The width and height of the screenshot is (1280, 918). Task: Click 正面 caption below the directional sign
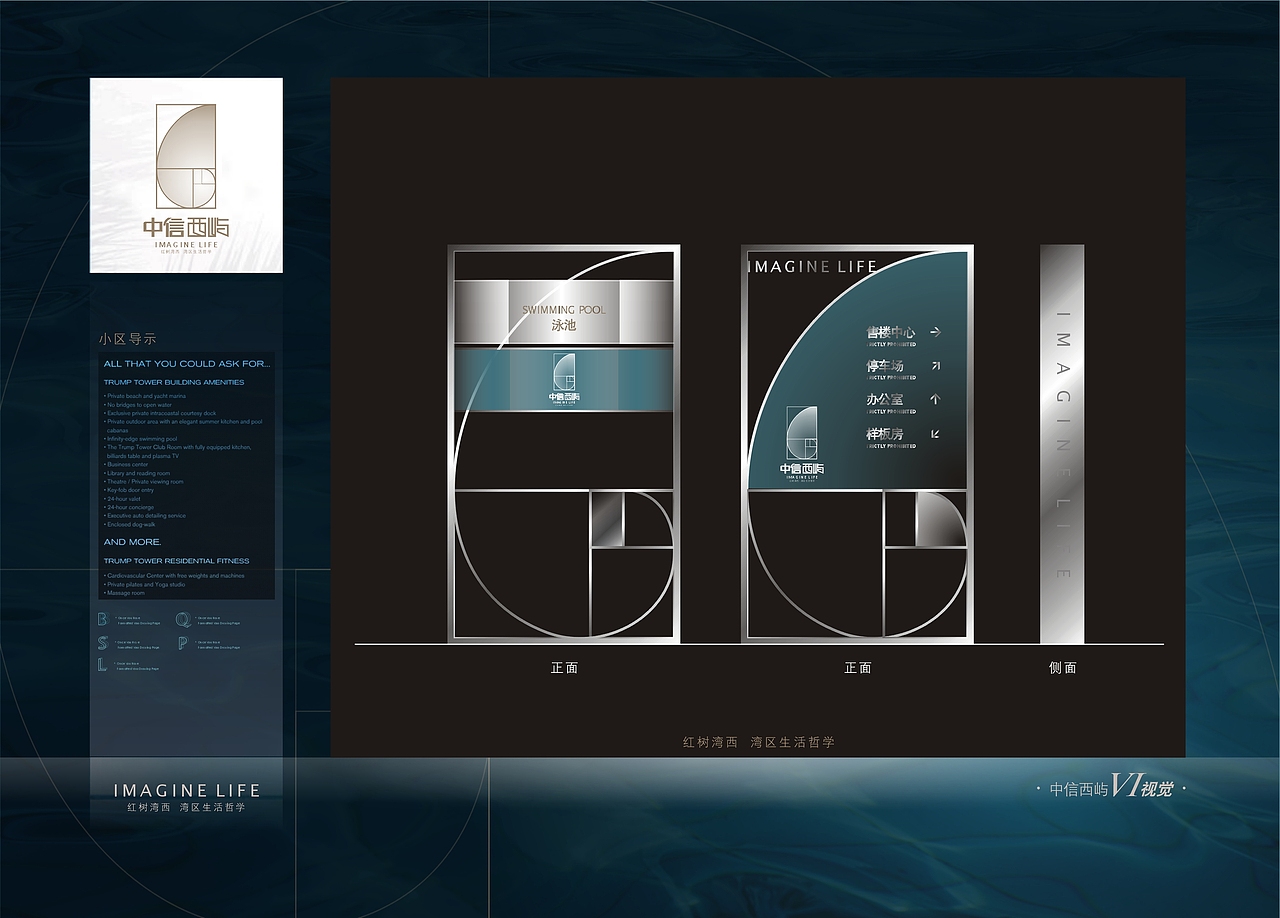tap(858, 668)
